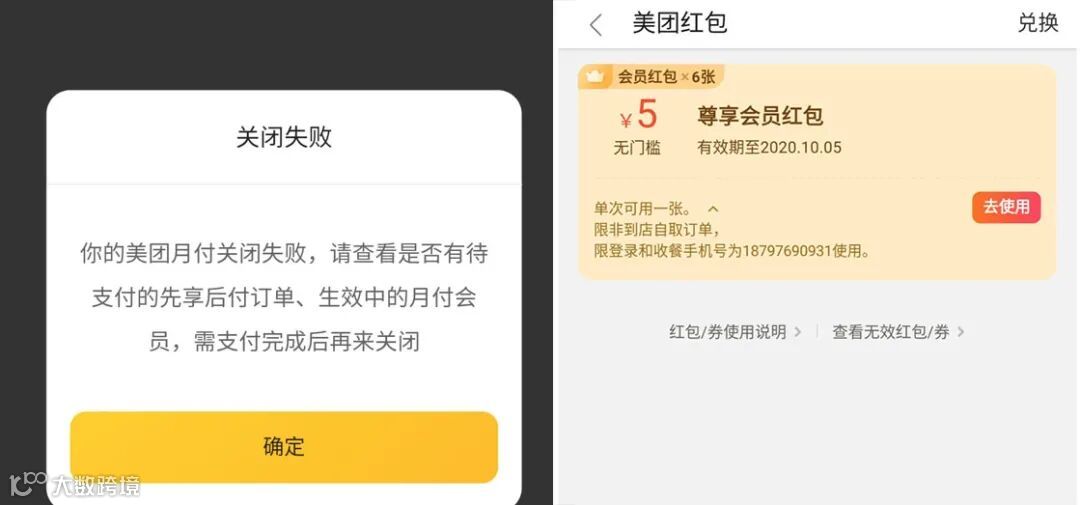Viewport: 1080px width, 505px height.
Task: Click the 尊享会员红包 coupon title
Action: coord(760,116)
